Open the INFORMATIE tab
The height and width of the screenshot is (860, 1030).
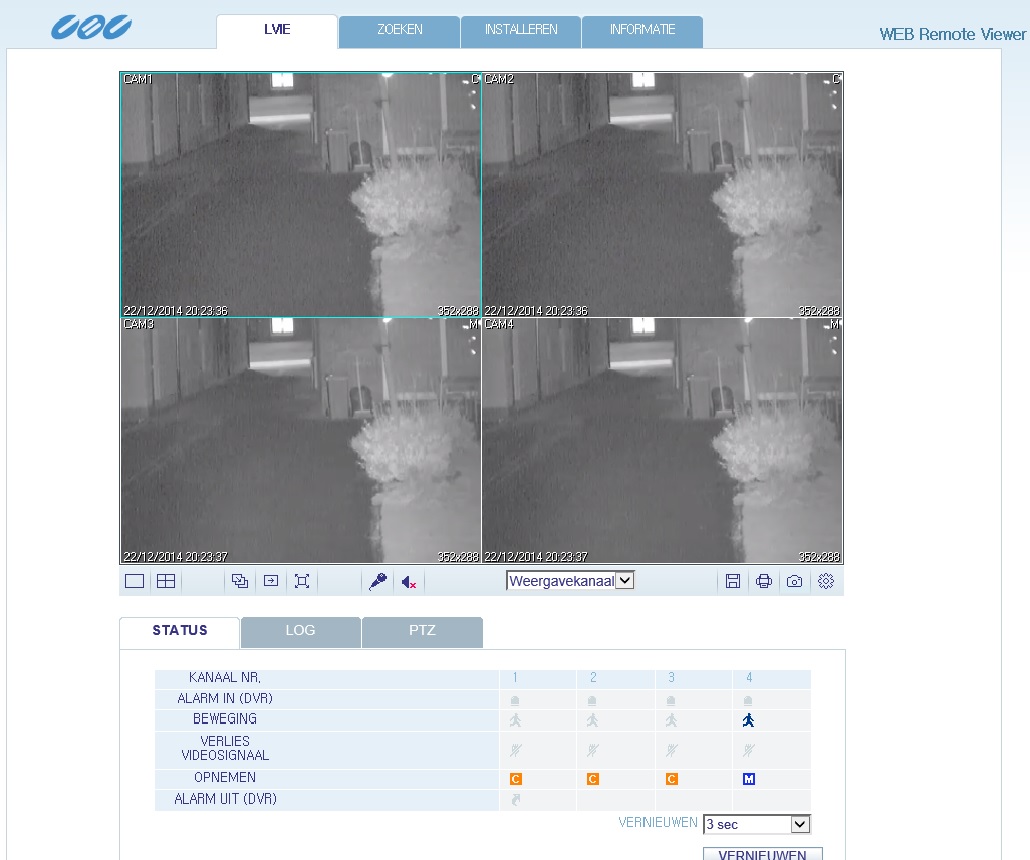pos(642,32)
